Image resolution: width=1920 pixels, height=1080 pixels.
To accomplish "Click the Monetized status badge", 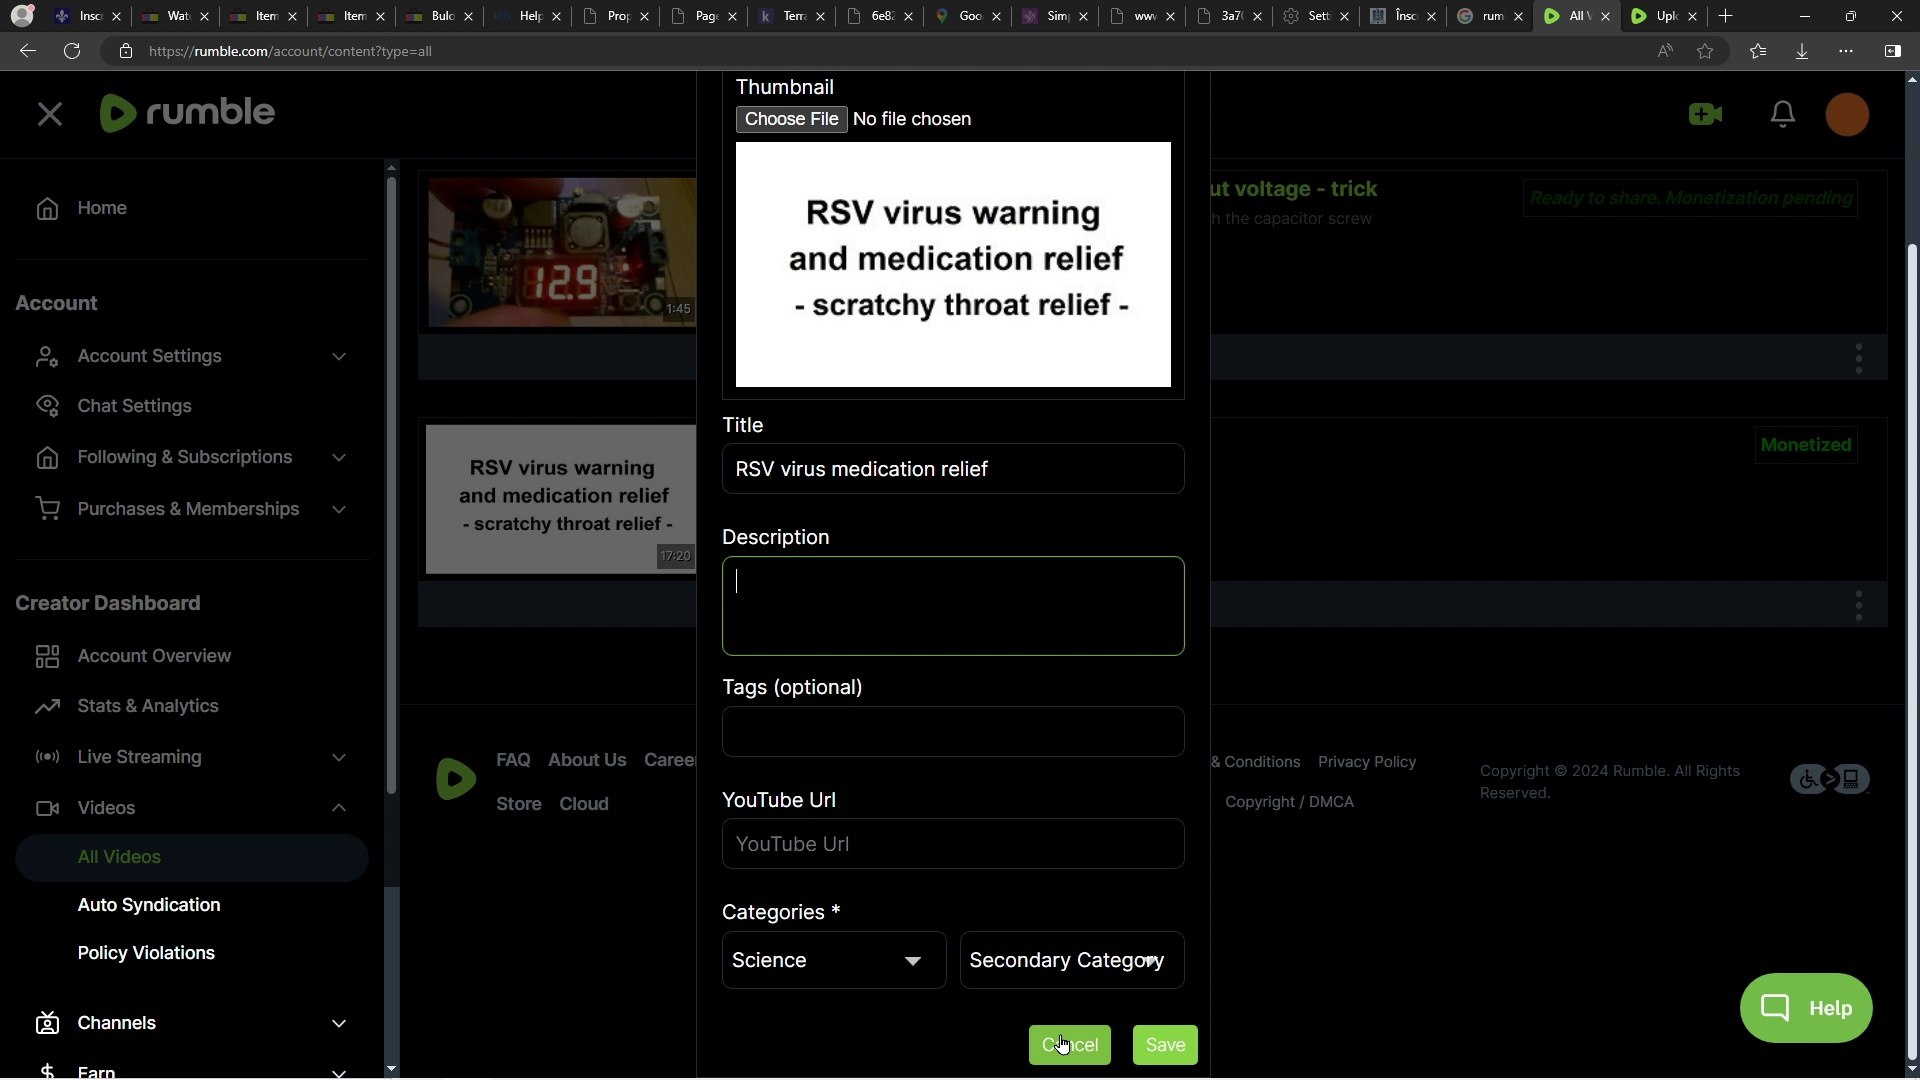I will pos(1806,445).
